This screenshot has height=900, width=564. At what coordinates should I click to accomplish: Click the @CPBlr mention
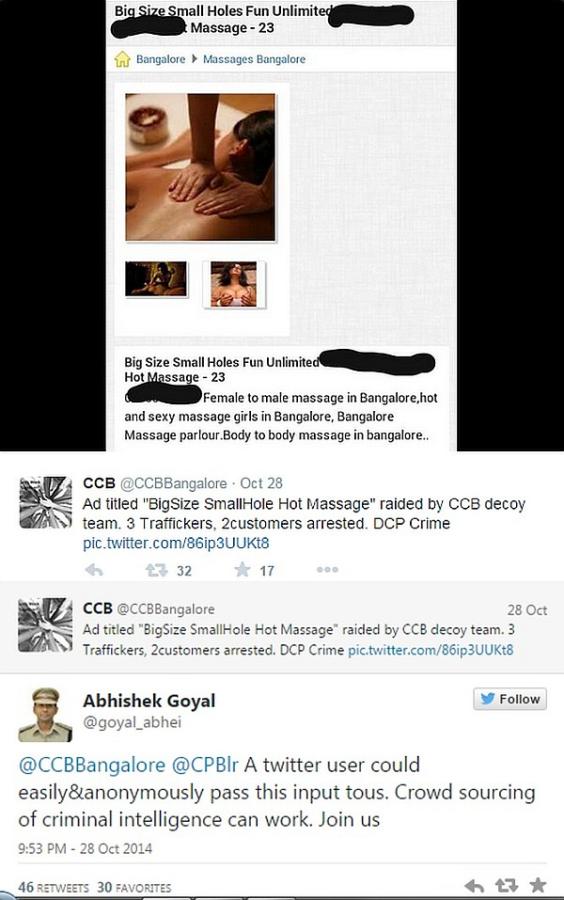tap(205, 765)
